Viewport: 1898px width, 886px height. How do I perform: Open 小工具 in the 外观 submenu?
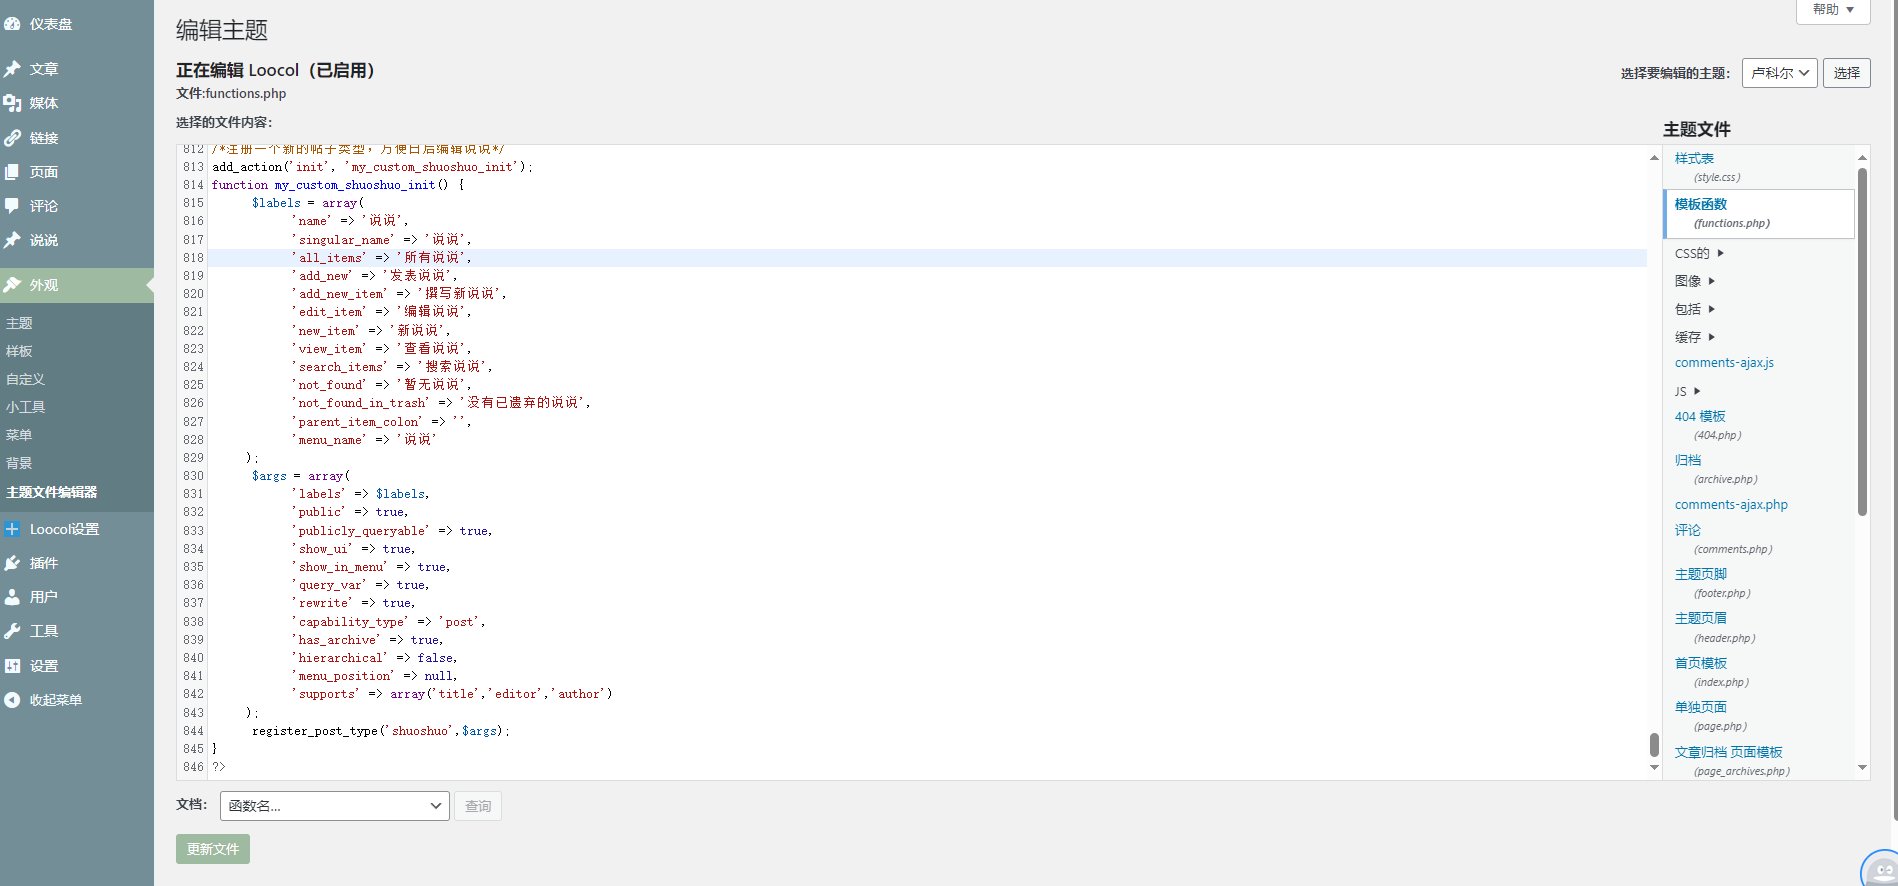point(26,407)
